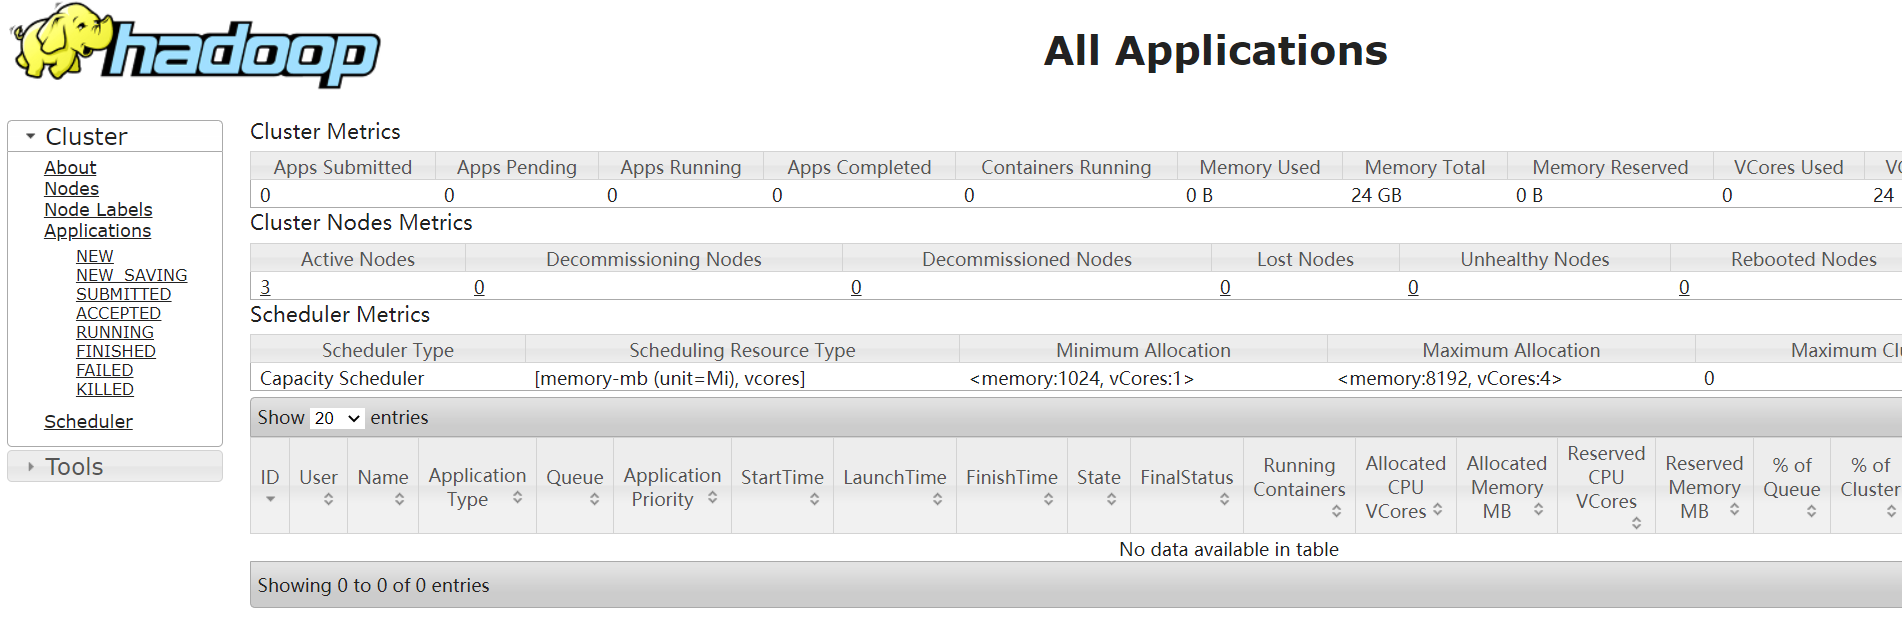
Task: Sort table by Running Containers column
Action: pyautogui.click(x=1299, y=485)
